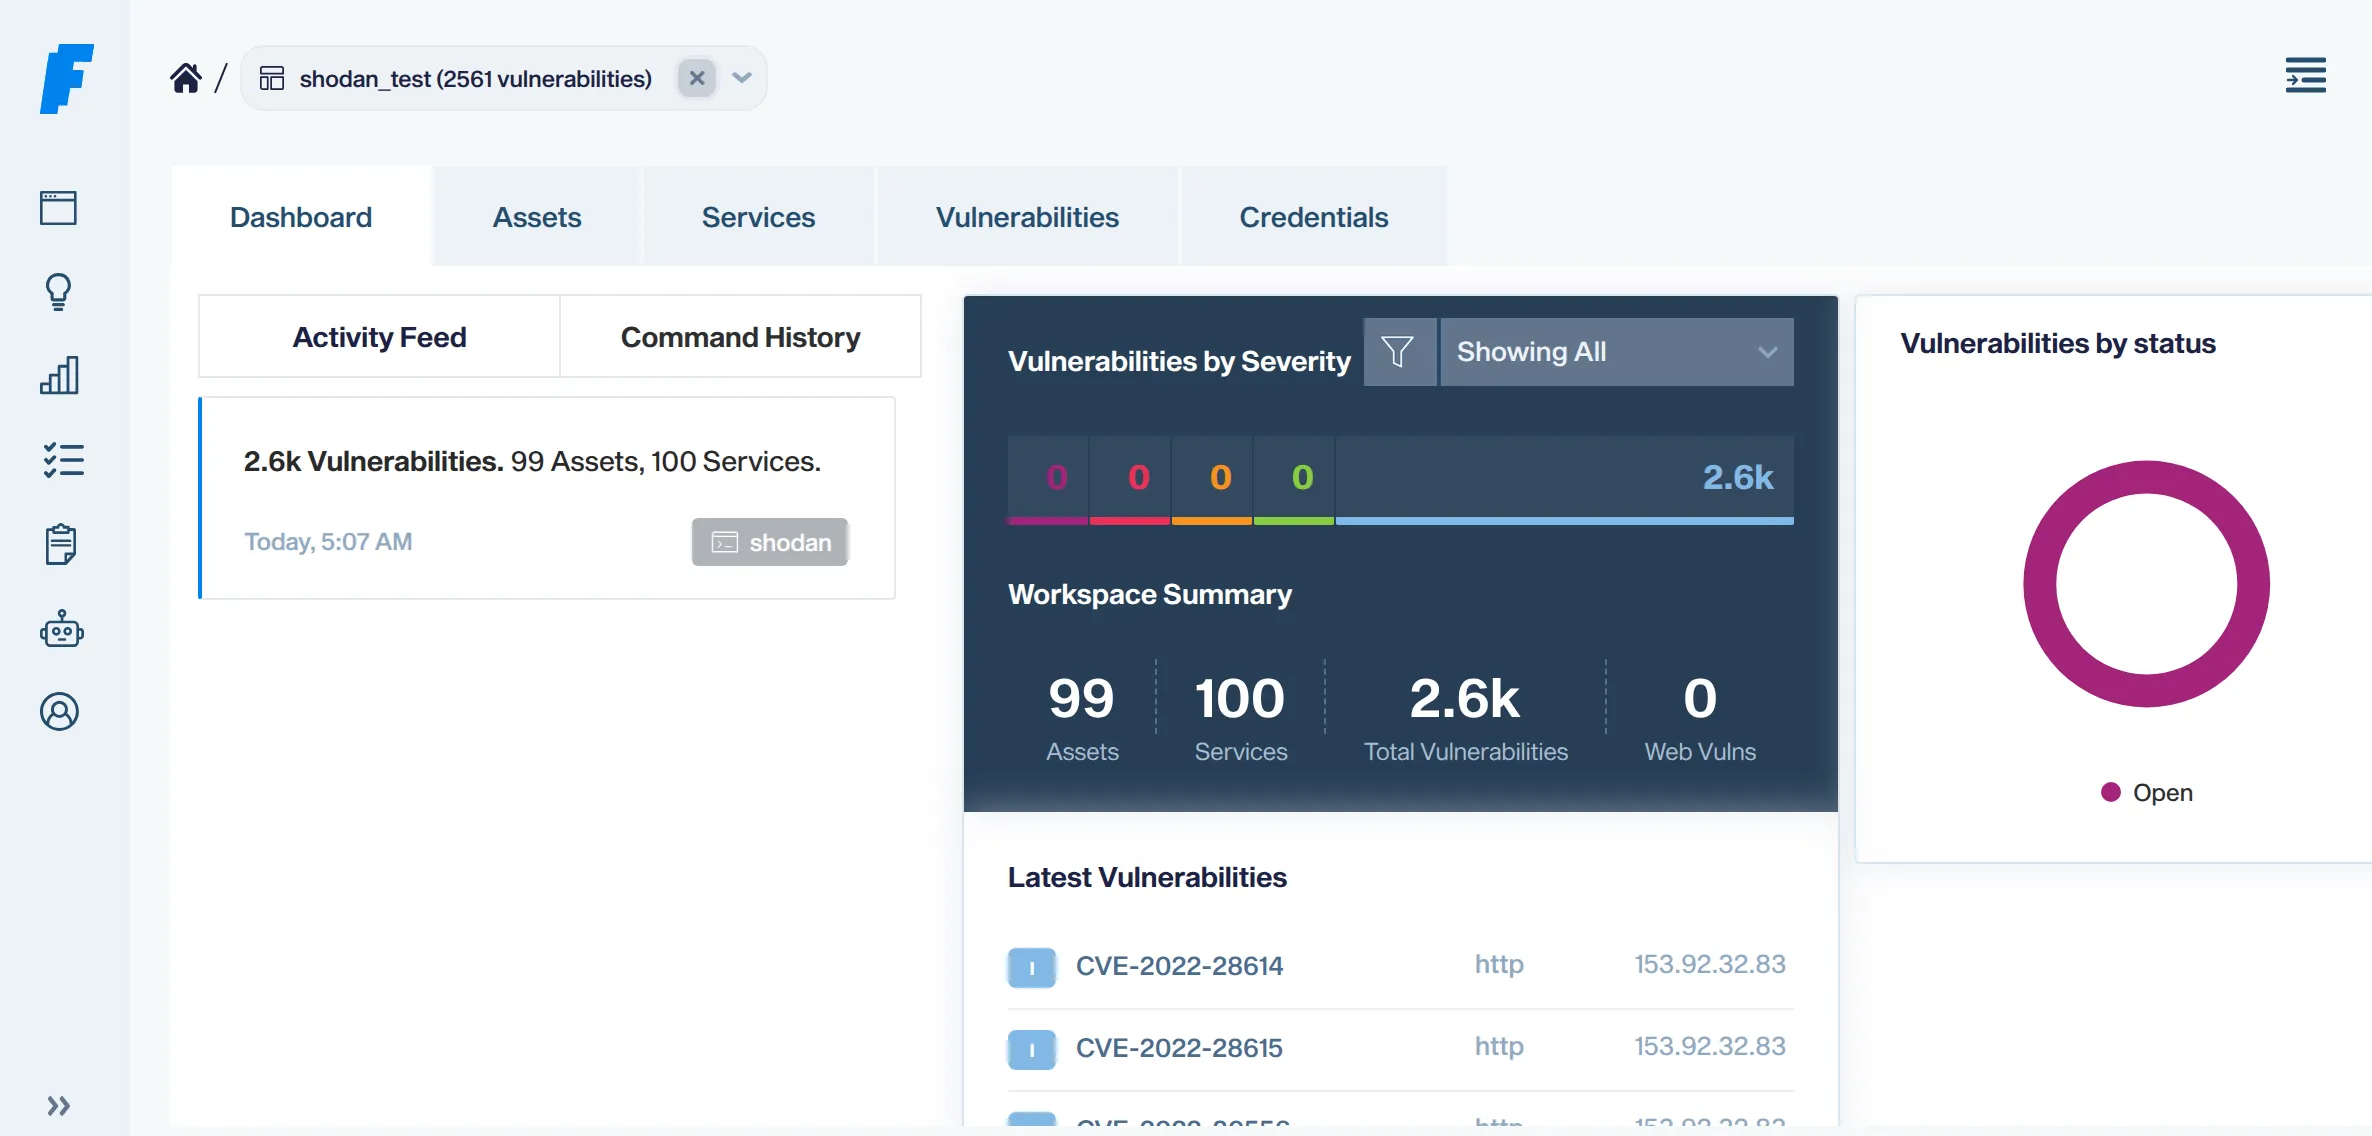Viewport: 2372px width, 1136px height.
Task: Open the planner checklist icon
Action: [62, 459]
